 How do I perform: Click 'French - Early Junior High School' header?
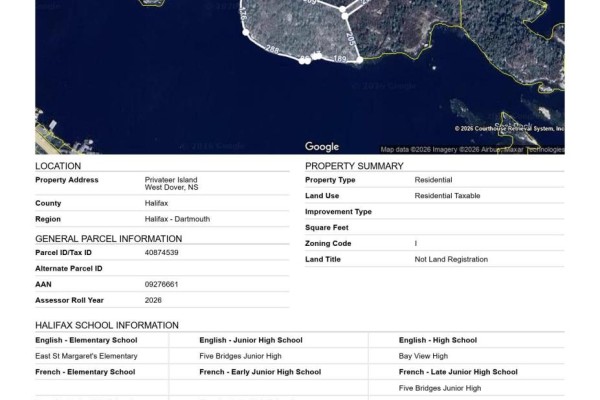260,372
